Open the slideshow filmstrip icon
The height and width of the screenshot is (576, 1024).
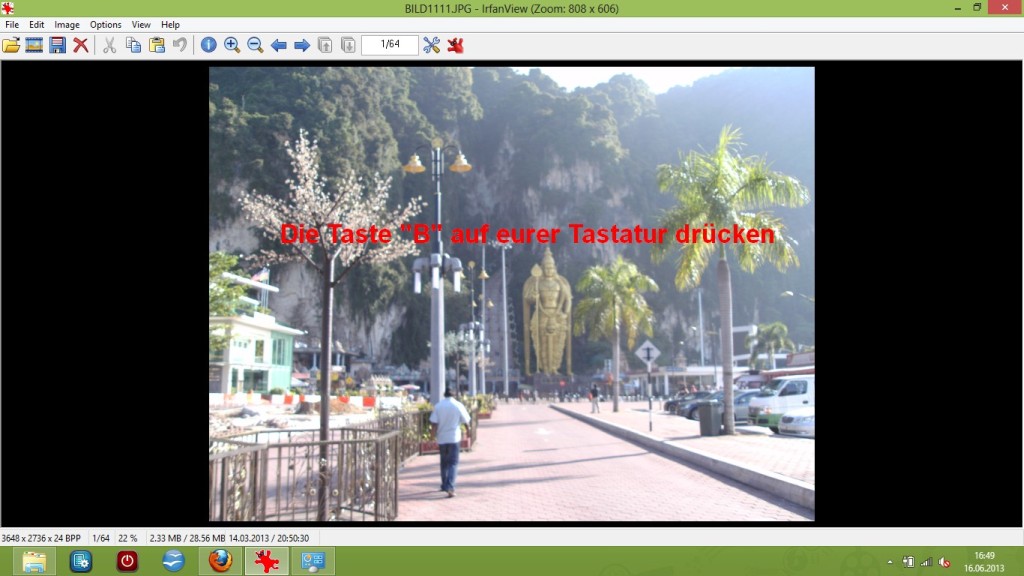tap(34, 45)
